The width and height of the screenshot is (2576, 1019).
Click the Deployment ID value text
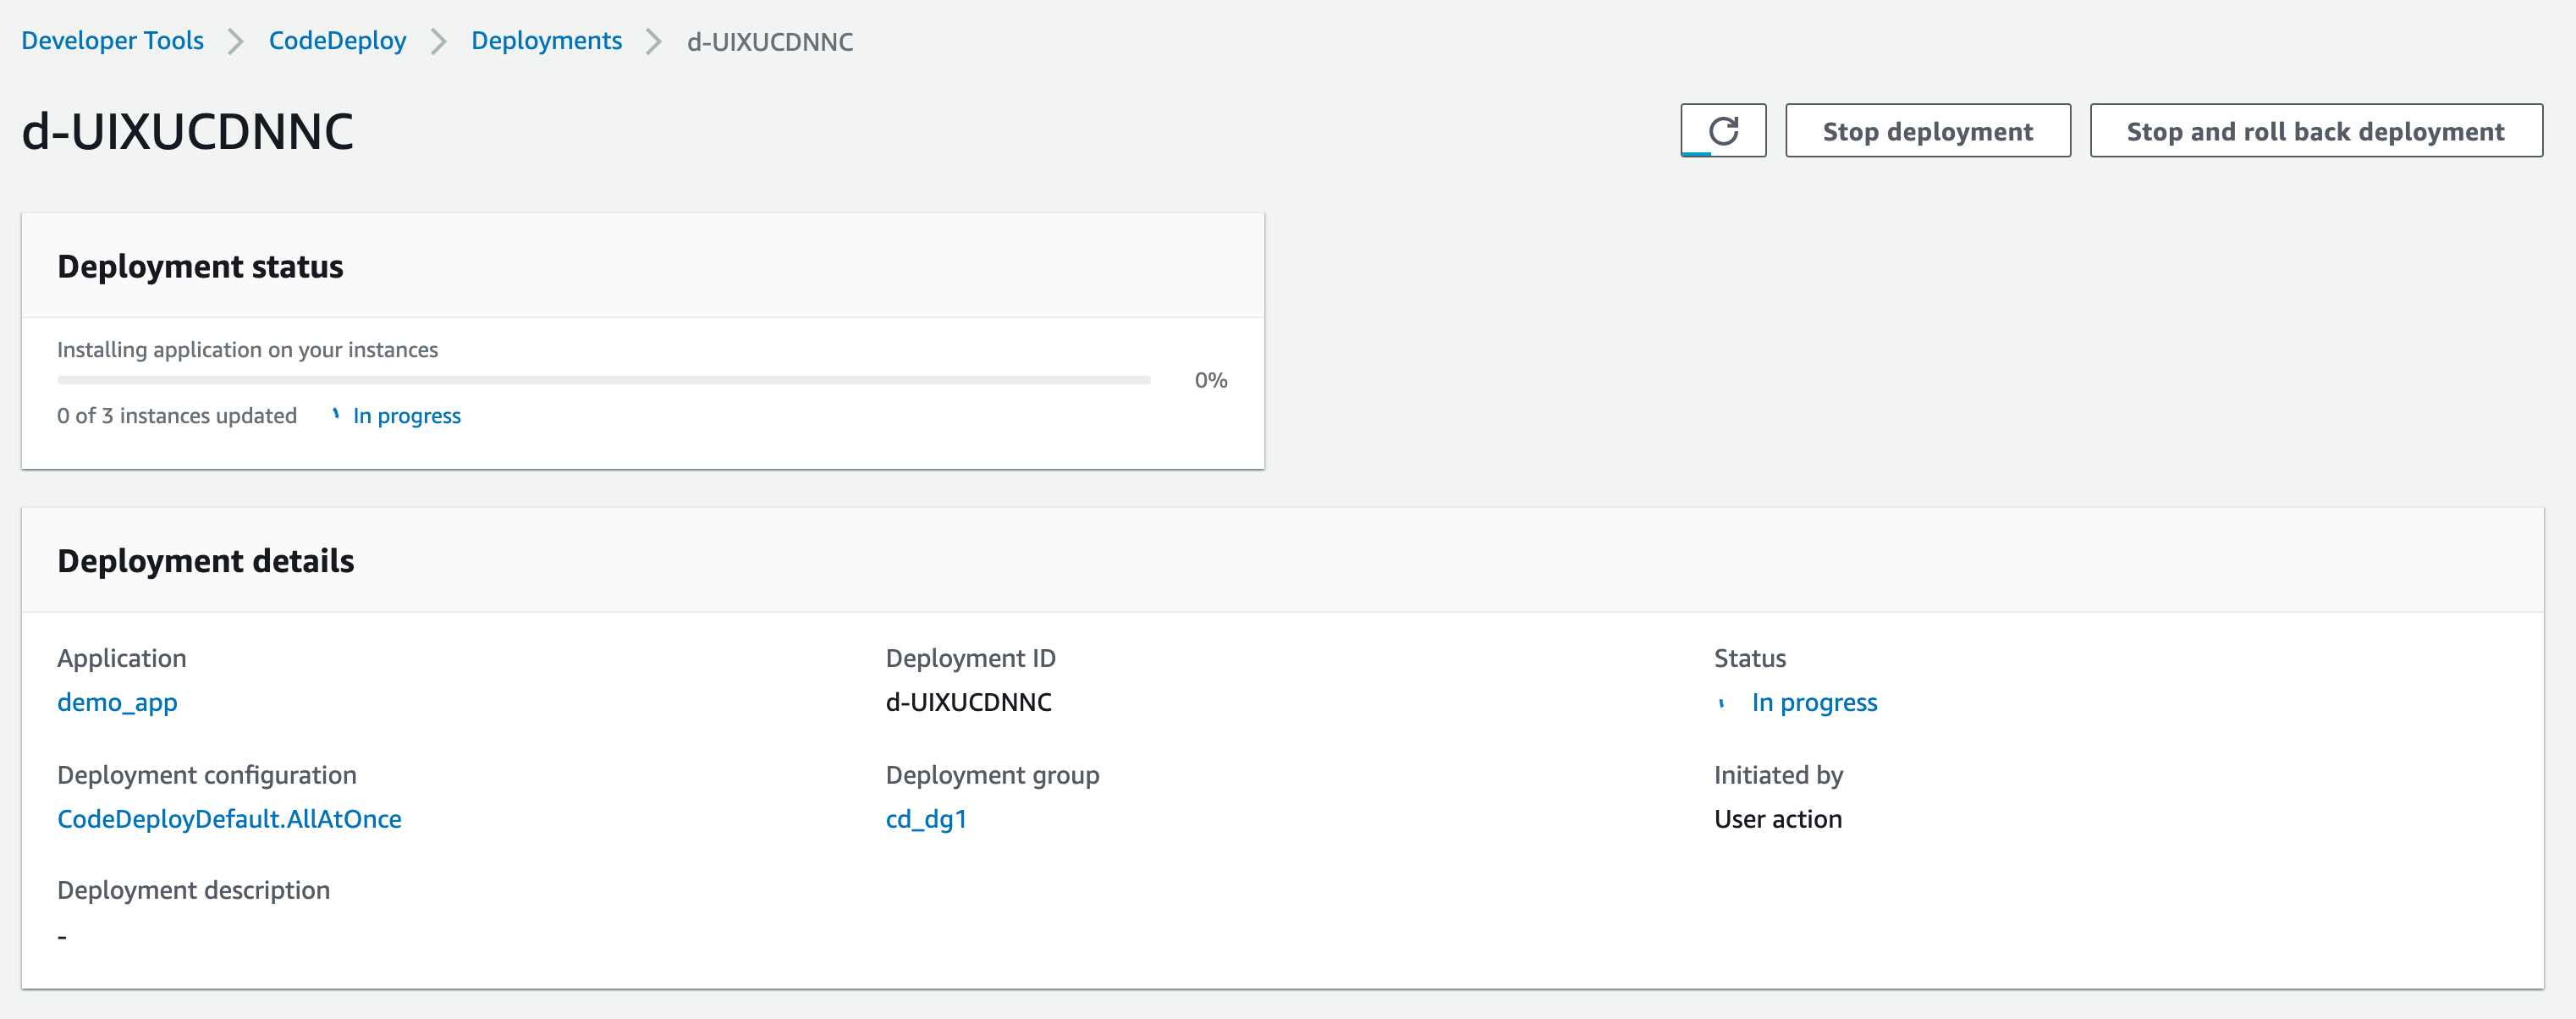[x=968, y=702]
